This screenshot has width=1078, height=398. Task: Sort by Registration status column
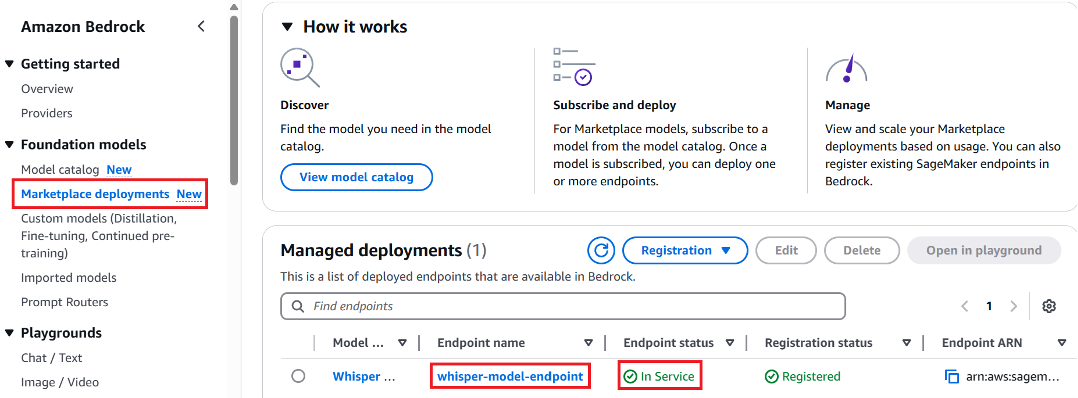[x=907, y=342]
